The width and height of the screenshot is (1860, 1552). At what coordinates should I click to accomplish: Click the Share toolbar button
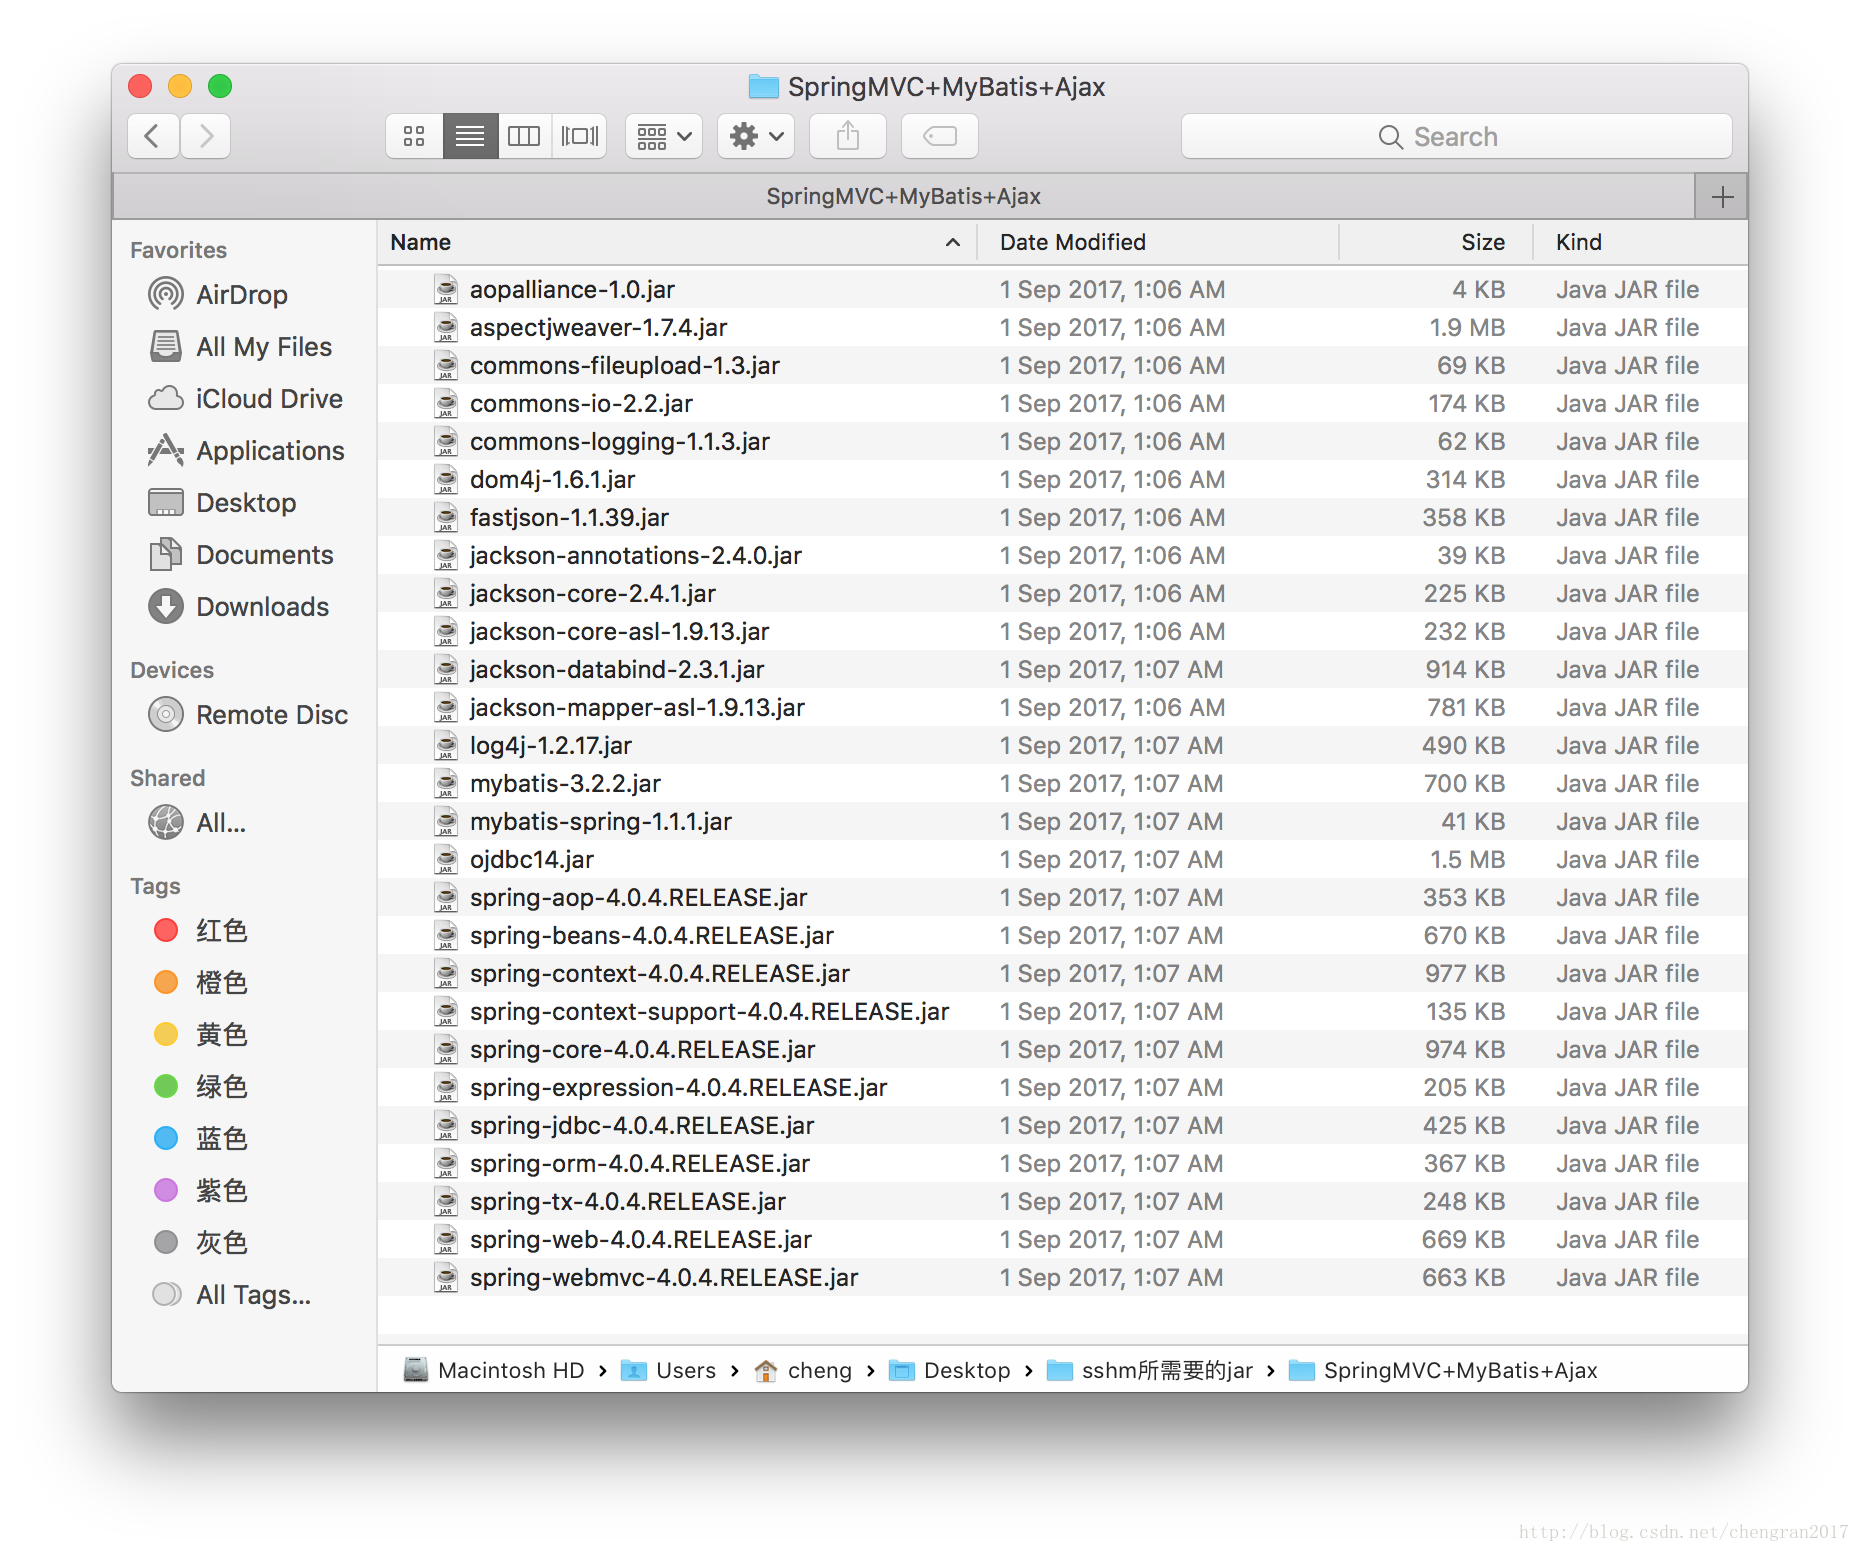pos(848,136)
